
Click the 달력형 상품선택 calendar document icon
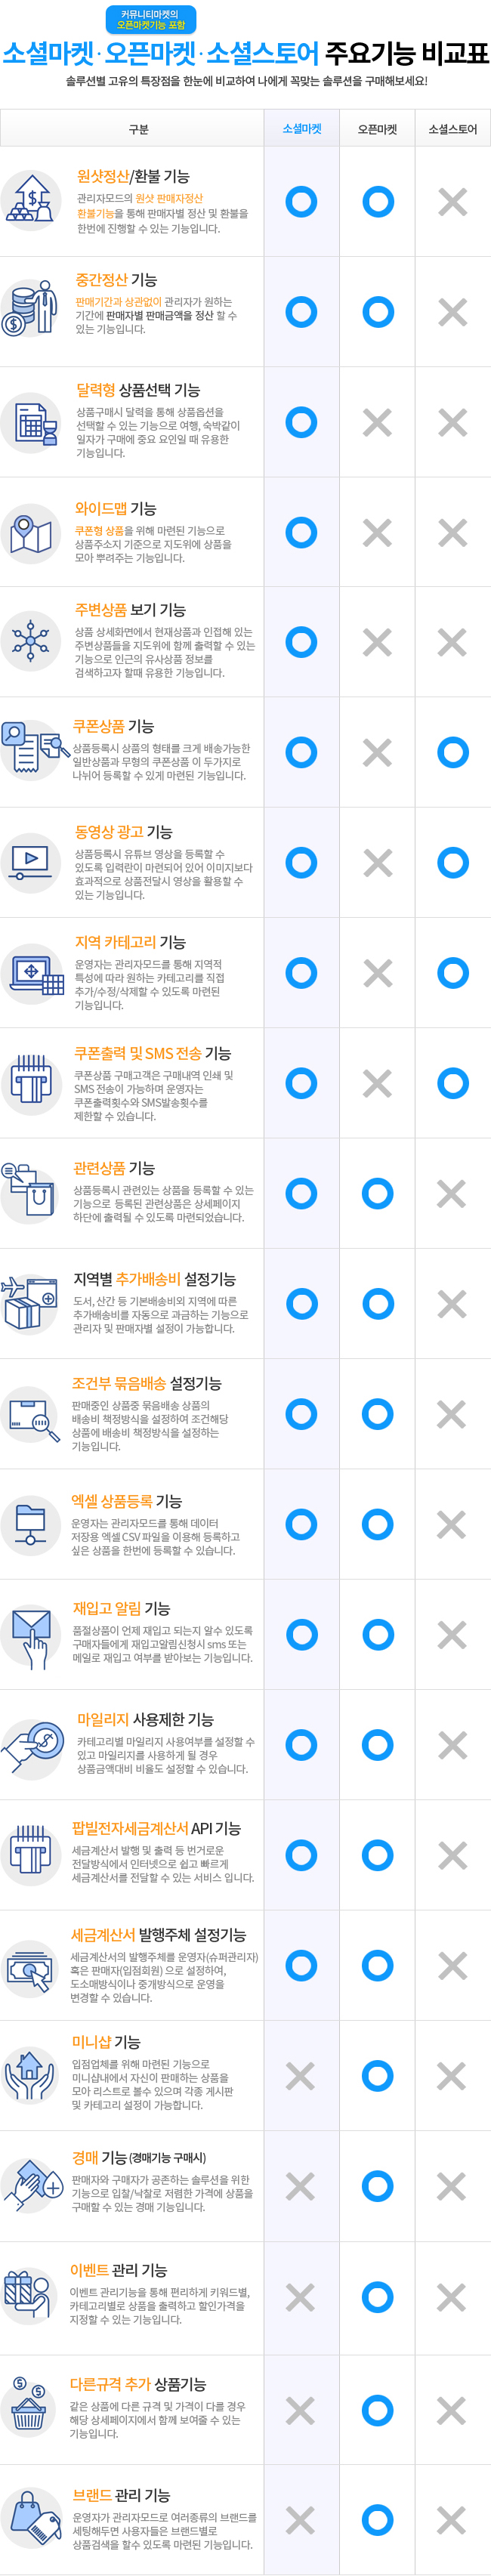pyautogui.click(x=31, y=422)
